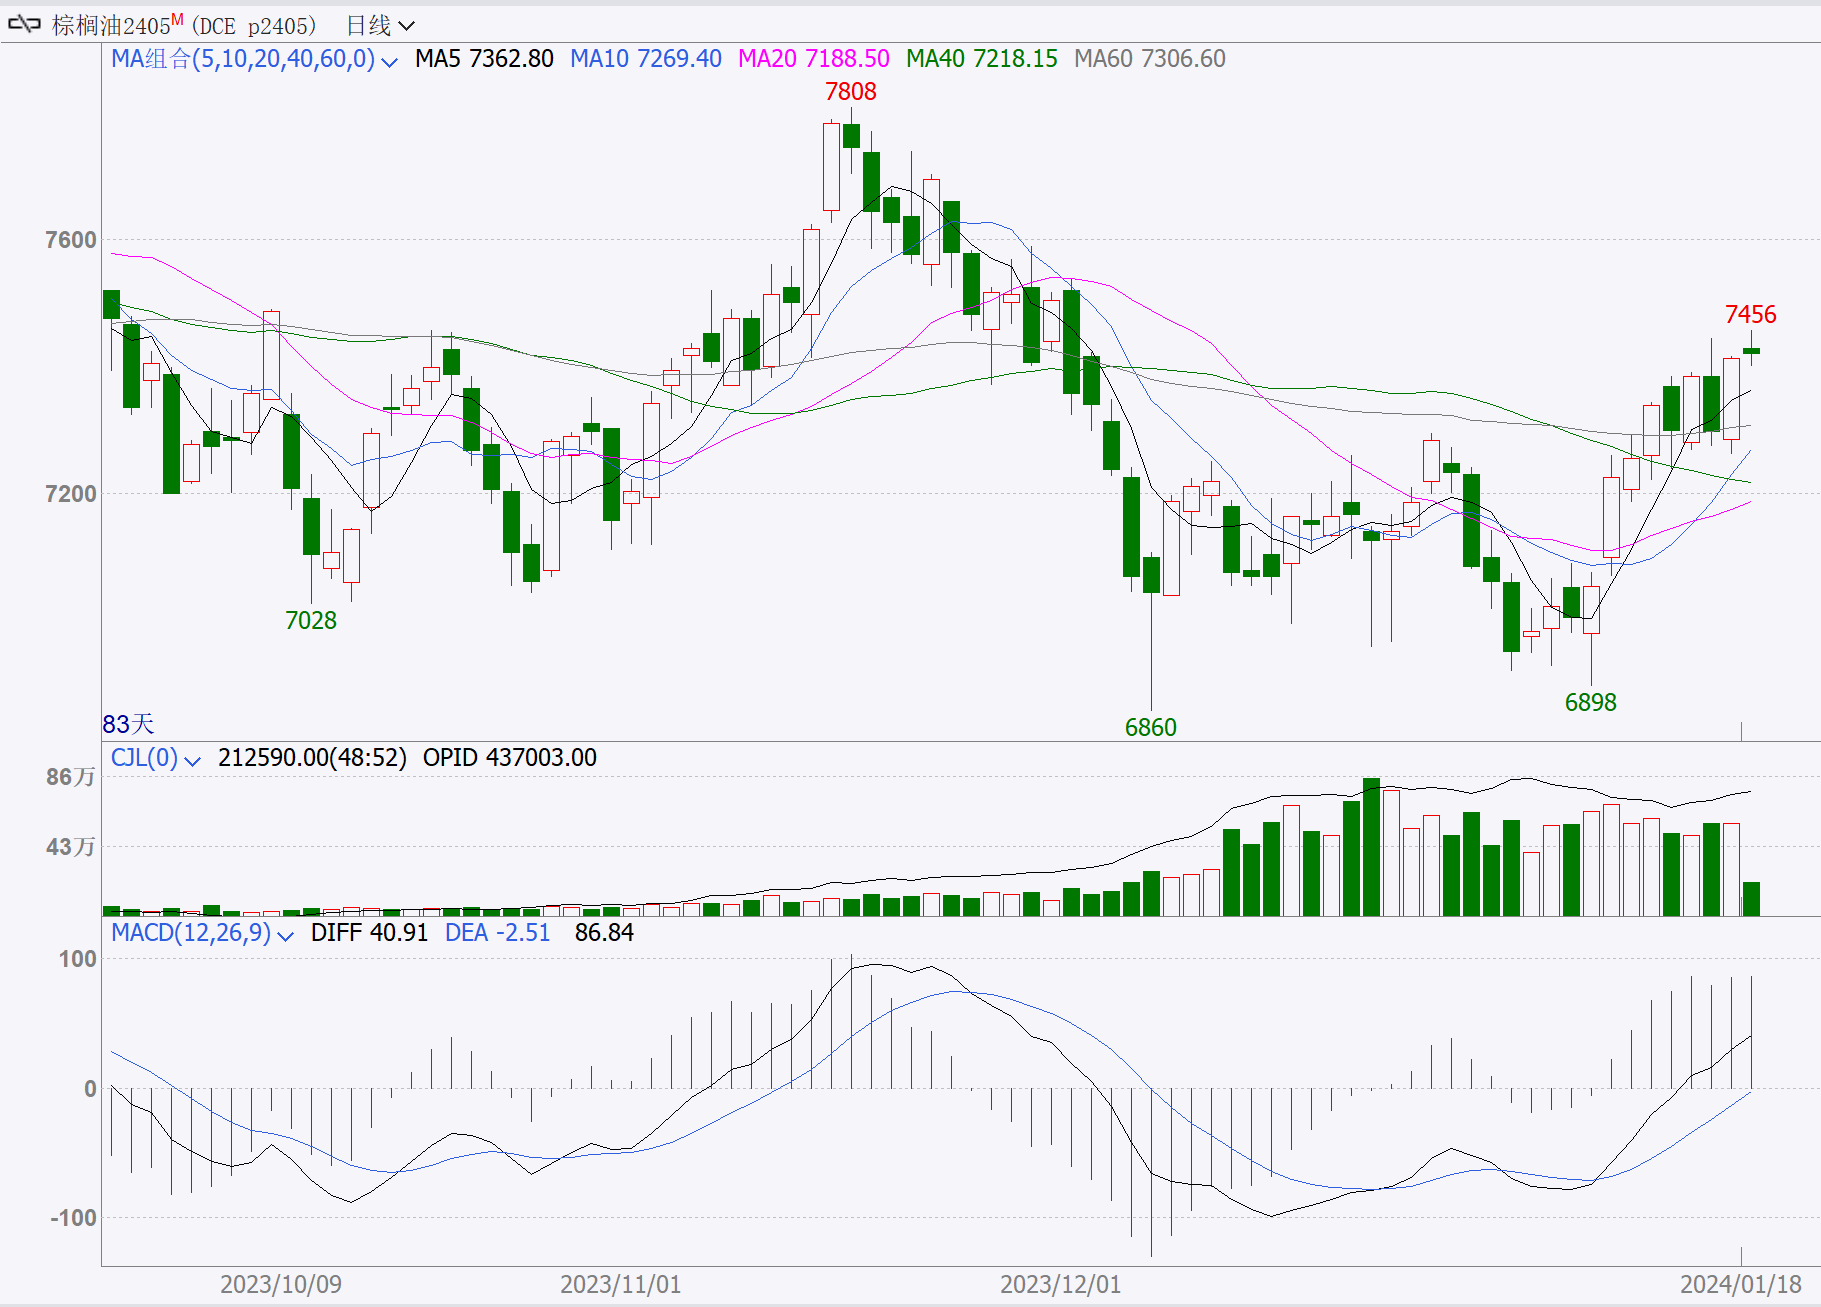
Task: Click the MA10 7269.40 value
Action: [646, 59]
